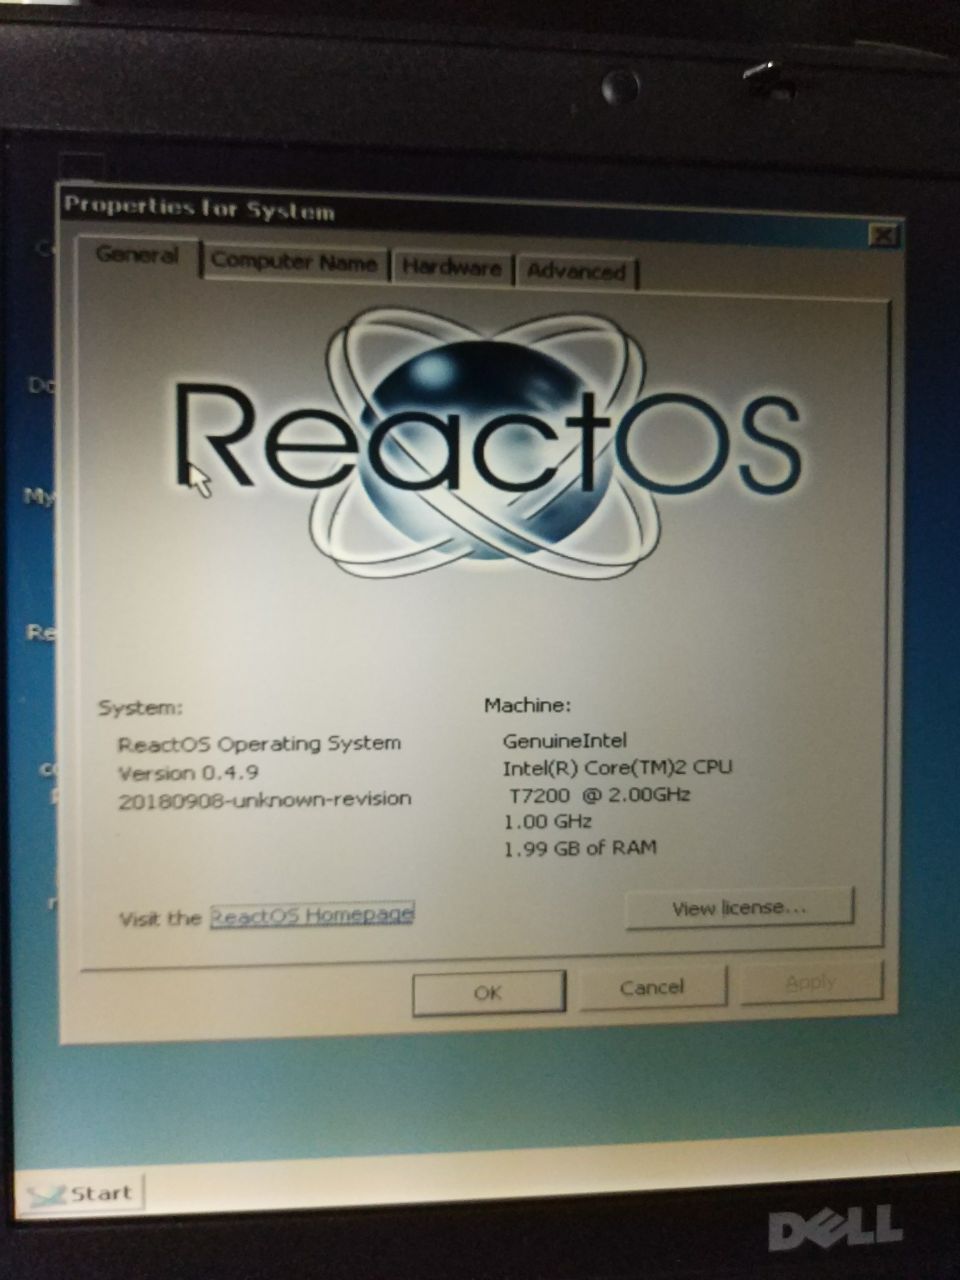The image size is (960, 1280).
Task: Click the OK button
Action: coord(488,992)
